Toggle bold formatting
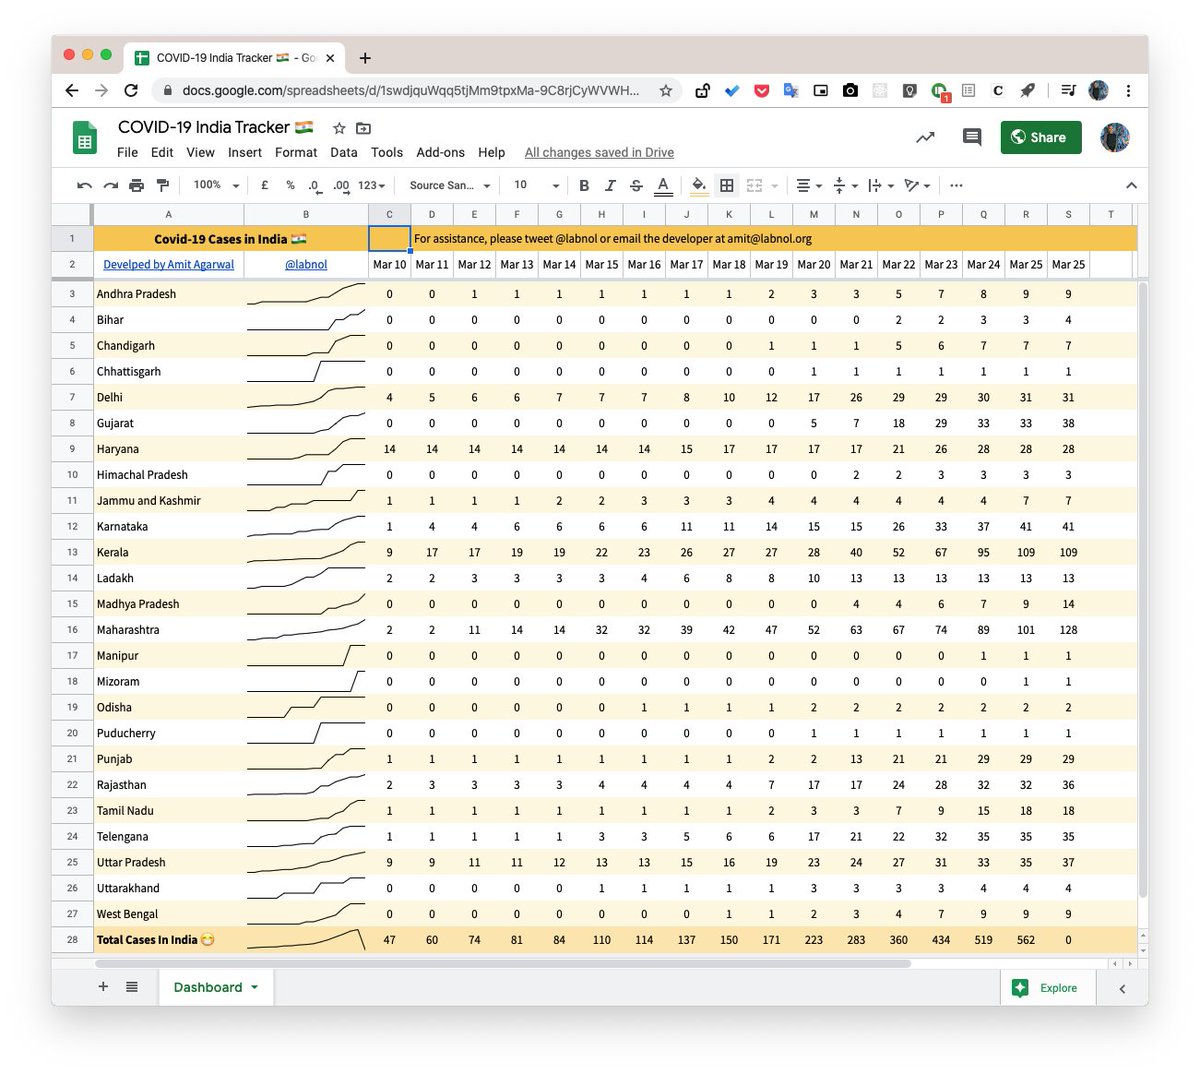This screenshot has height=1074, width=1200. point(584,185)
